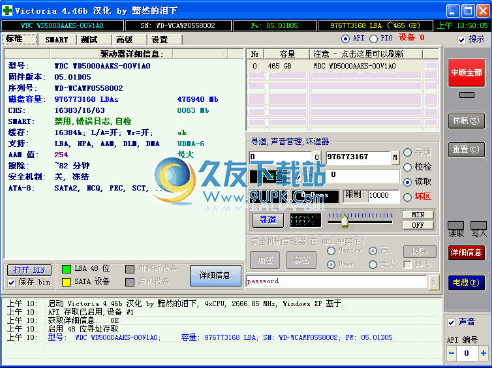Click the blue 电源(P) power button

click(466, 283)
